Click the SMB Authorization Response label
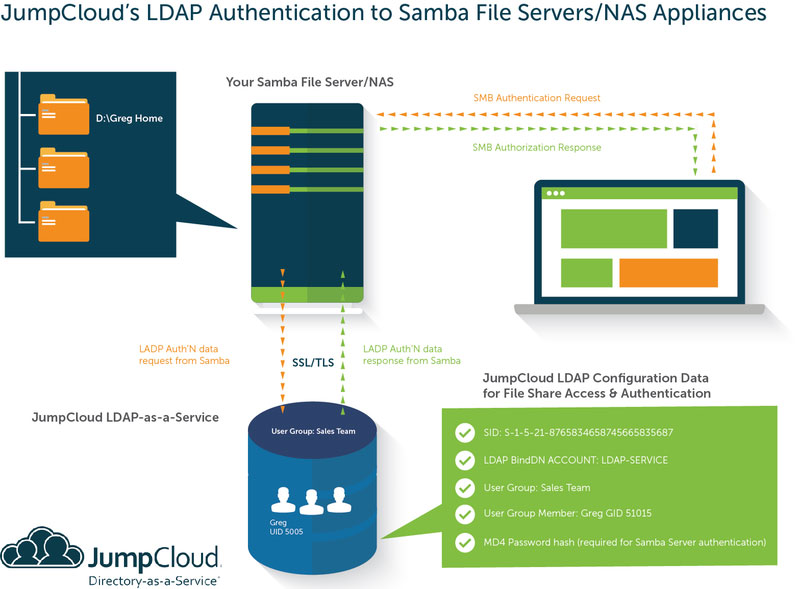The height and width of the screenshot is (589, 800). pyautogui.click(x=536, y=147)
